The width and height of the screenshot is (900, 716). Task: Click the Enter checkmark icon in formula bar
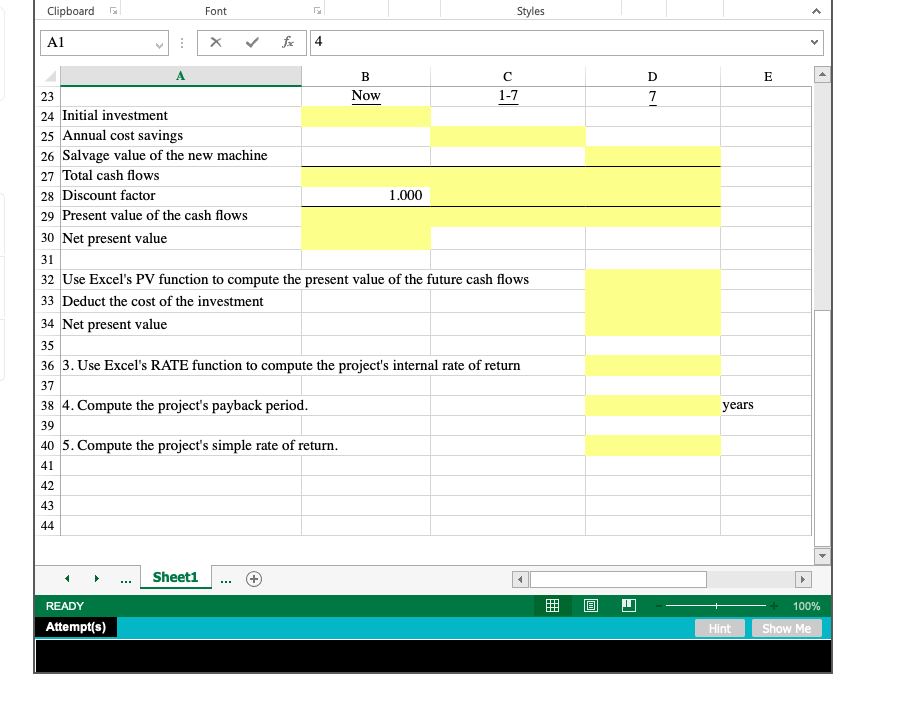click(x=253, y=42)
